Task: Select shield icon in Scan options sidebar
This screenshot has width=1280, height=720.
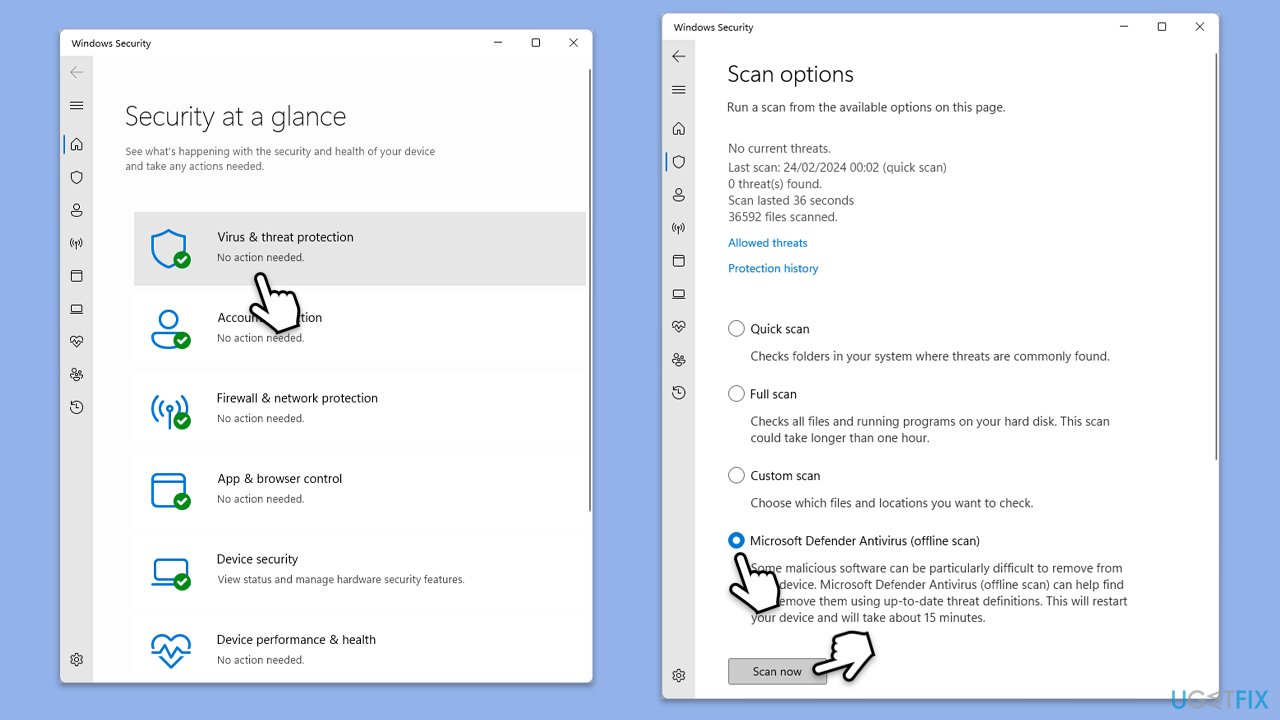Action: coord(679,161)
